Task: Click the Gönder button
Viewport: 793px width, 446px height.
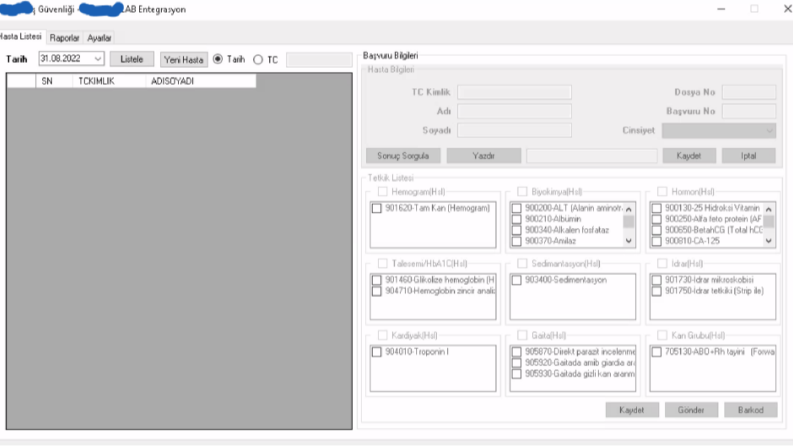Action: [x=691, y=410]
